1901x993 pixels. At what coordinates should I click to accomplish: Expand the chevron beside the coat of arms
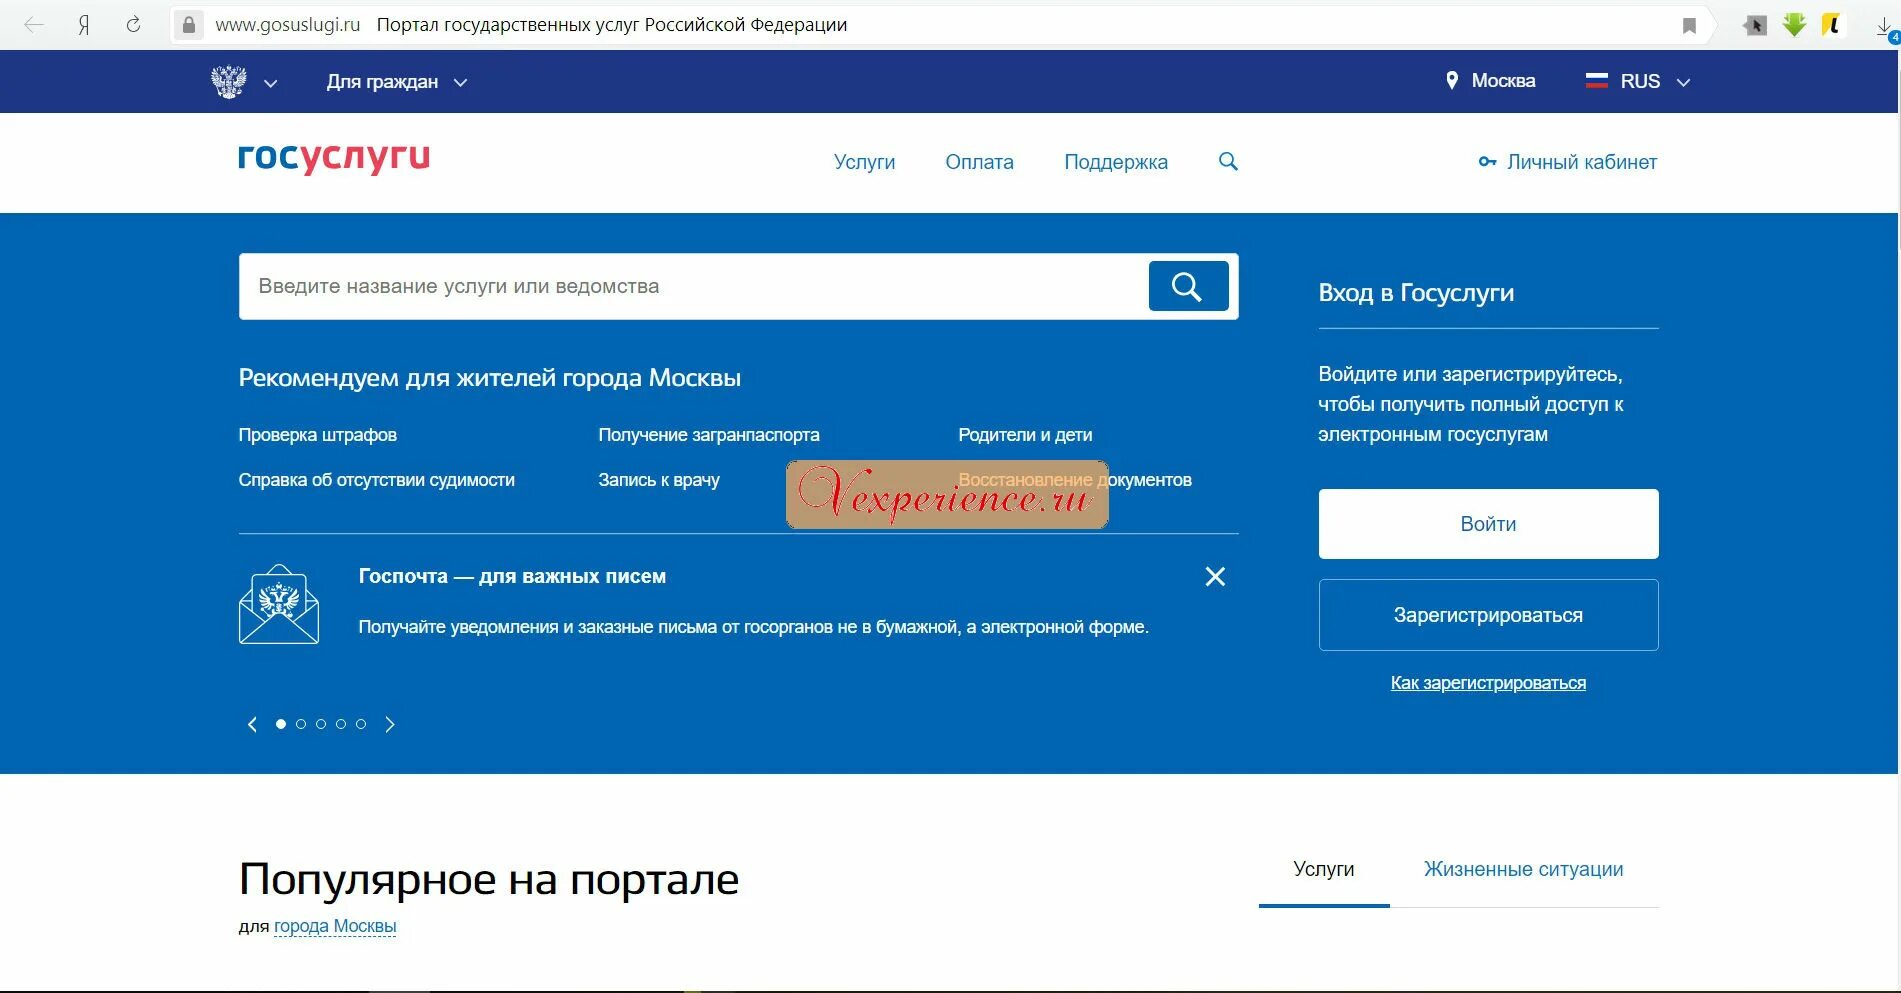(270, 83)
